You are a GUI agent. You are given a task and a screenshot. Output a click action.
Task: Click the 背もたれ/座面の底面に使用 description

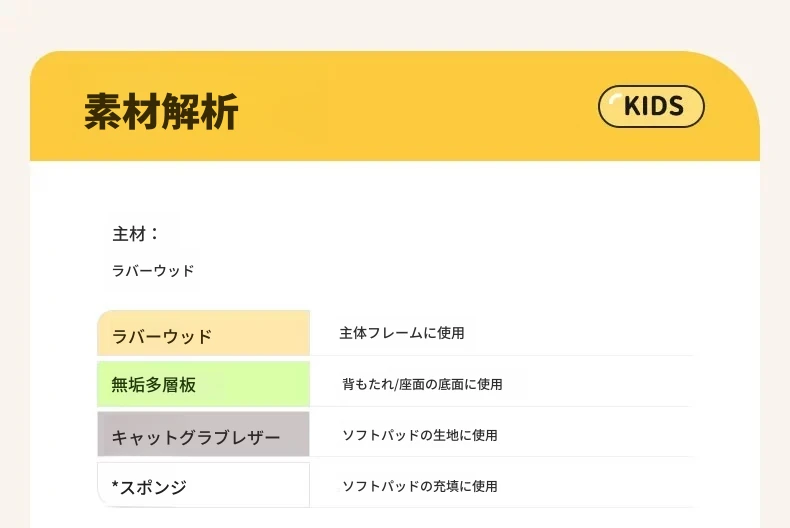(422, 384)
